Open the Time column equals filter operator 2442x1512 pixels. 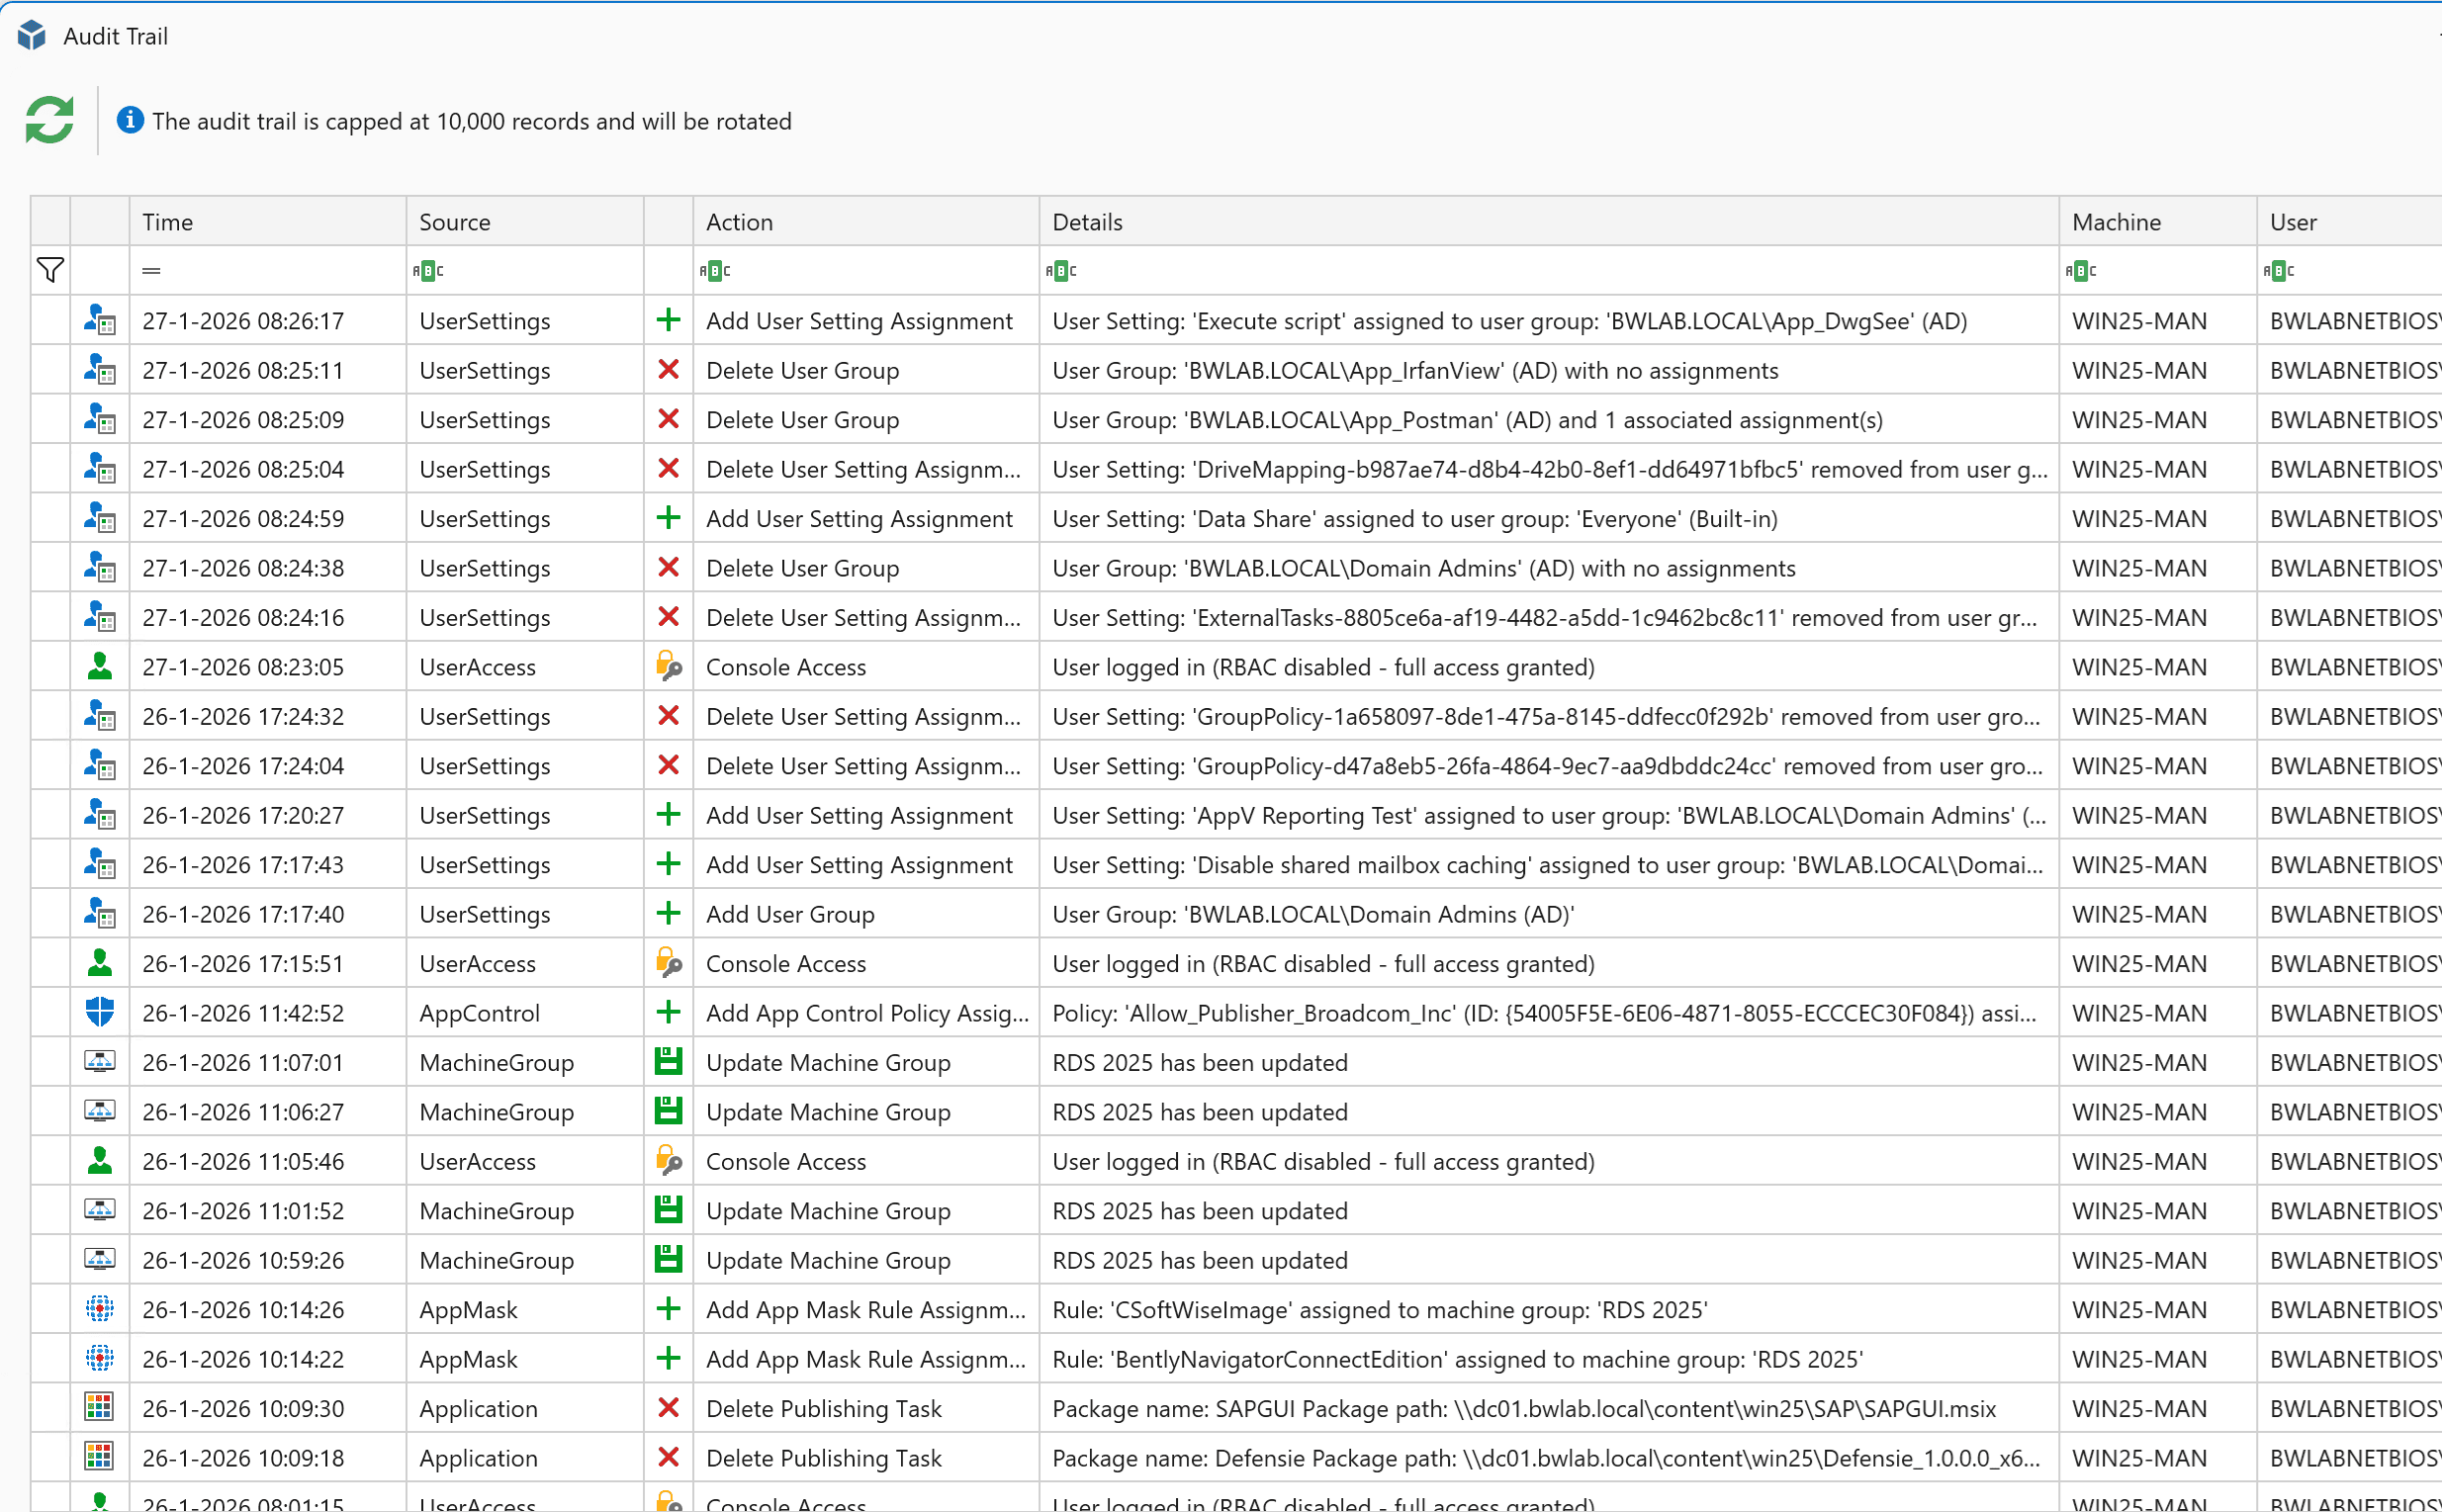(x=151, y=270)
